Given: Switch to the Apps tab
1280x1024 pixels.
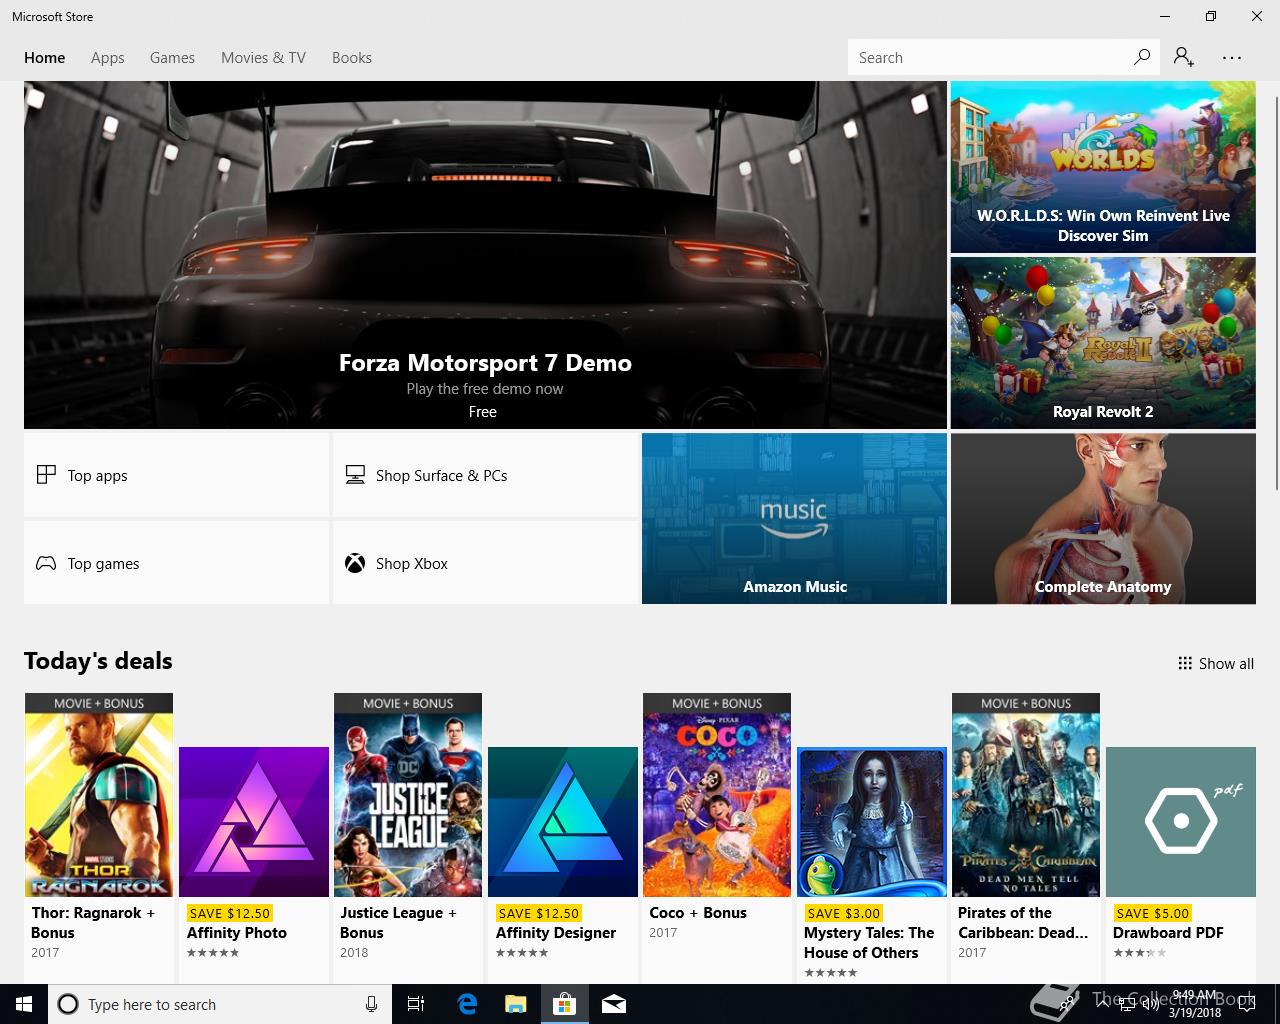Looking at the screenshot, I should [x=107, y=58].
